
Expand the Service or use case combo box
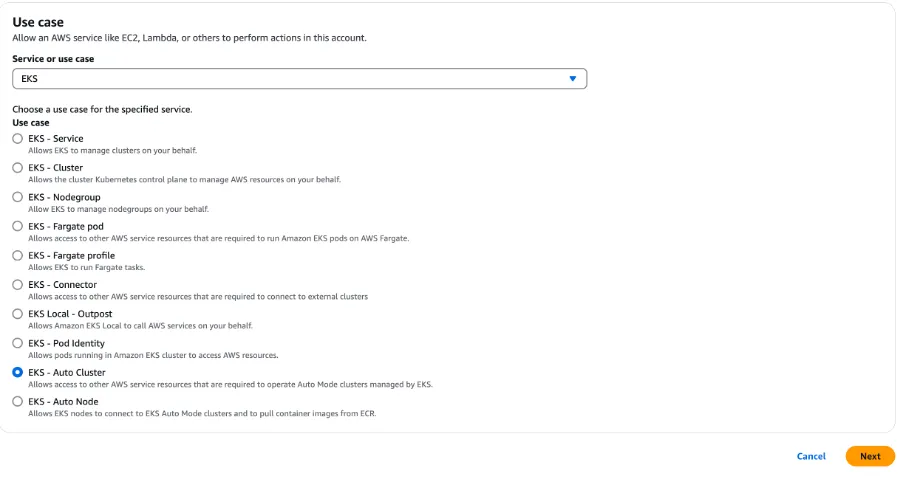299,79
